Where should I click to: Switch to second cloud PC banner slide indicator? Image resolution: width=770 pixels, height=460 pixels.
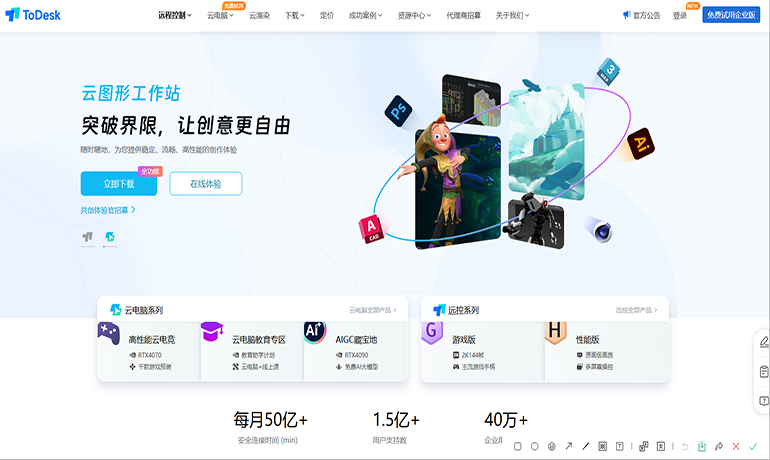point(110,238)
